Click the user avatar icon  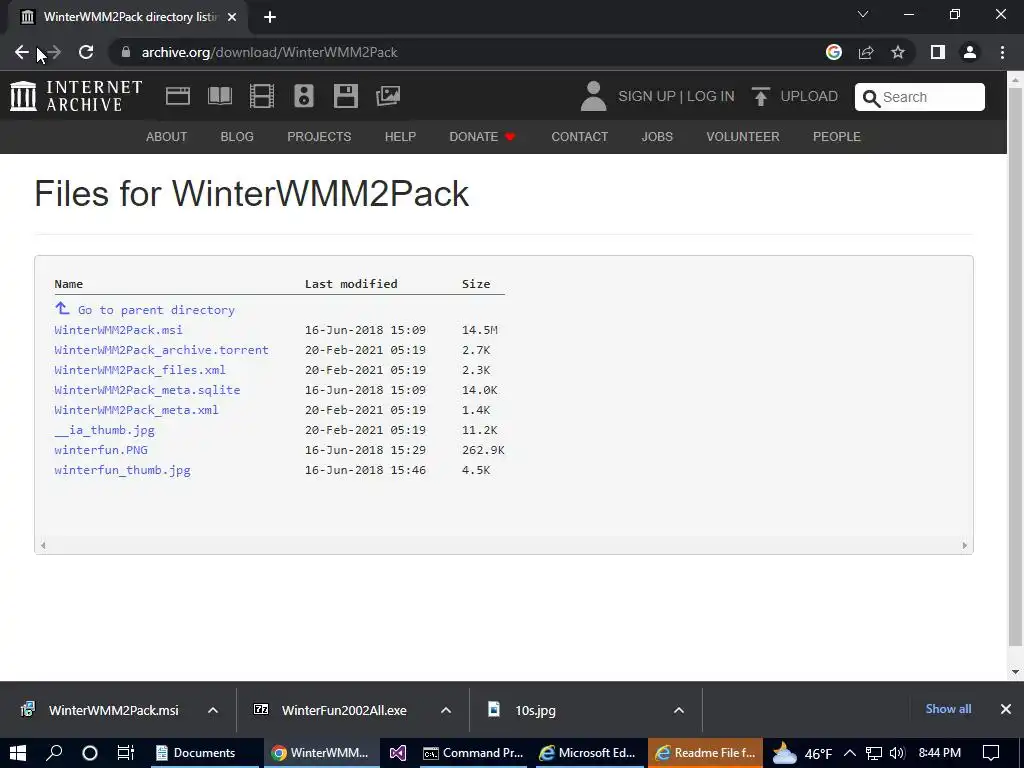(x=593, y=96)
